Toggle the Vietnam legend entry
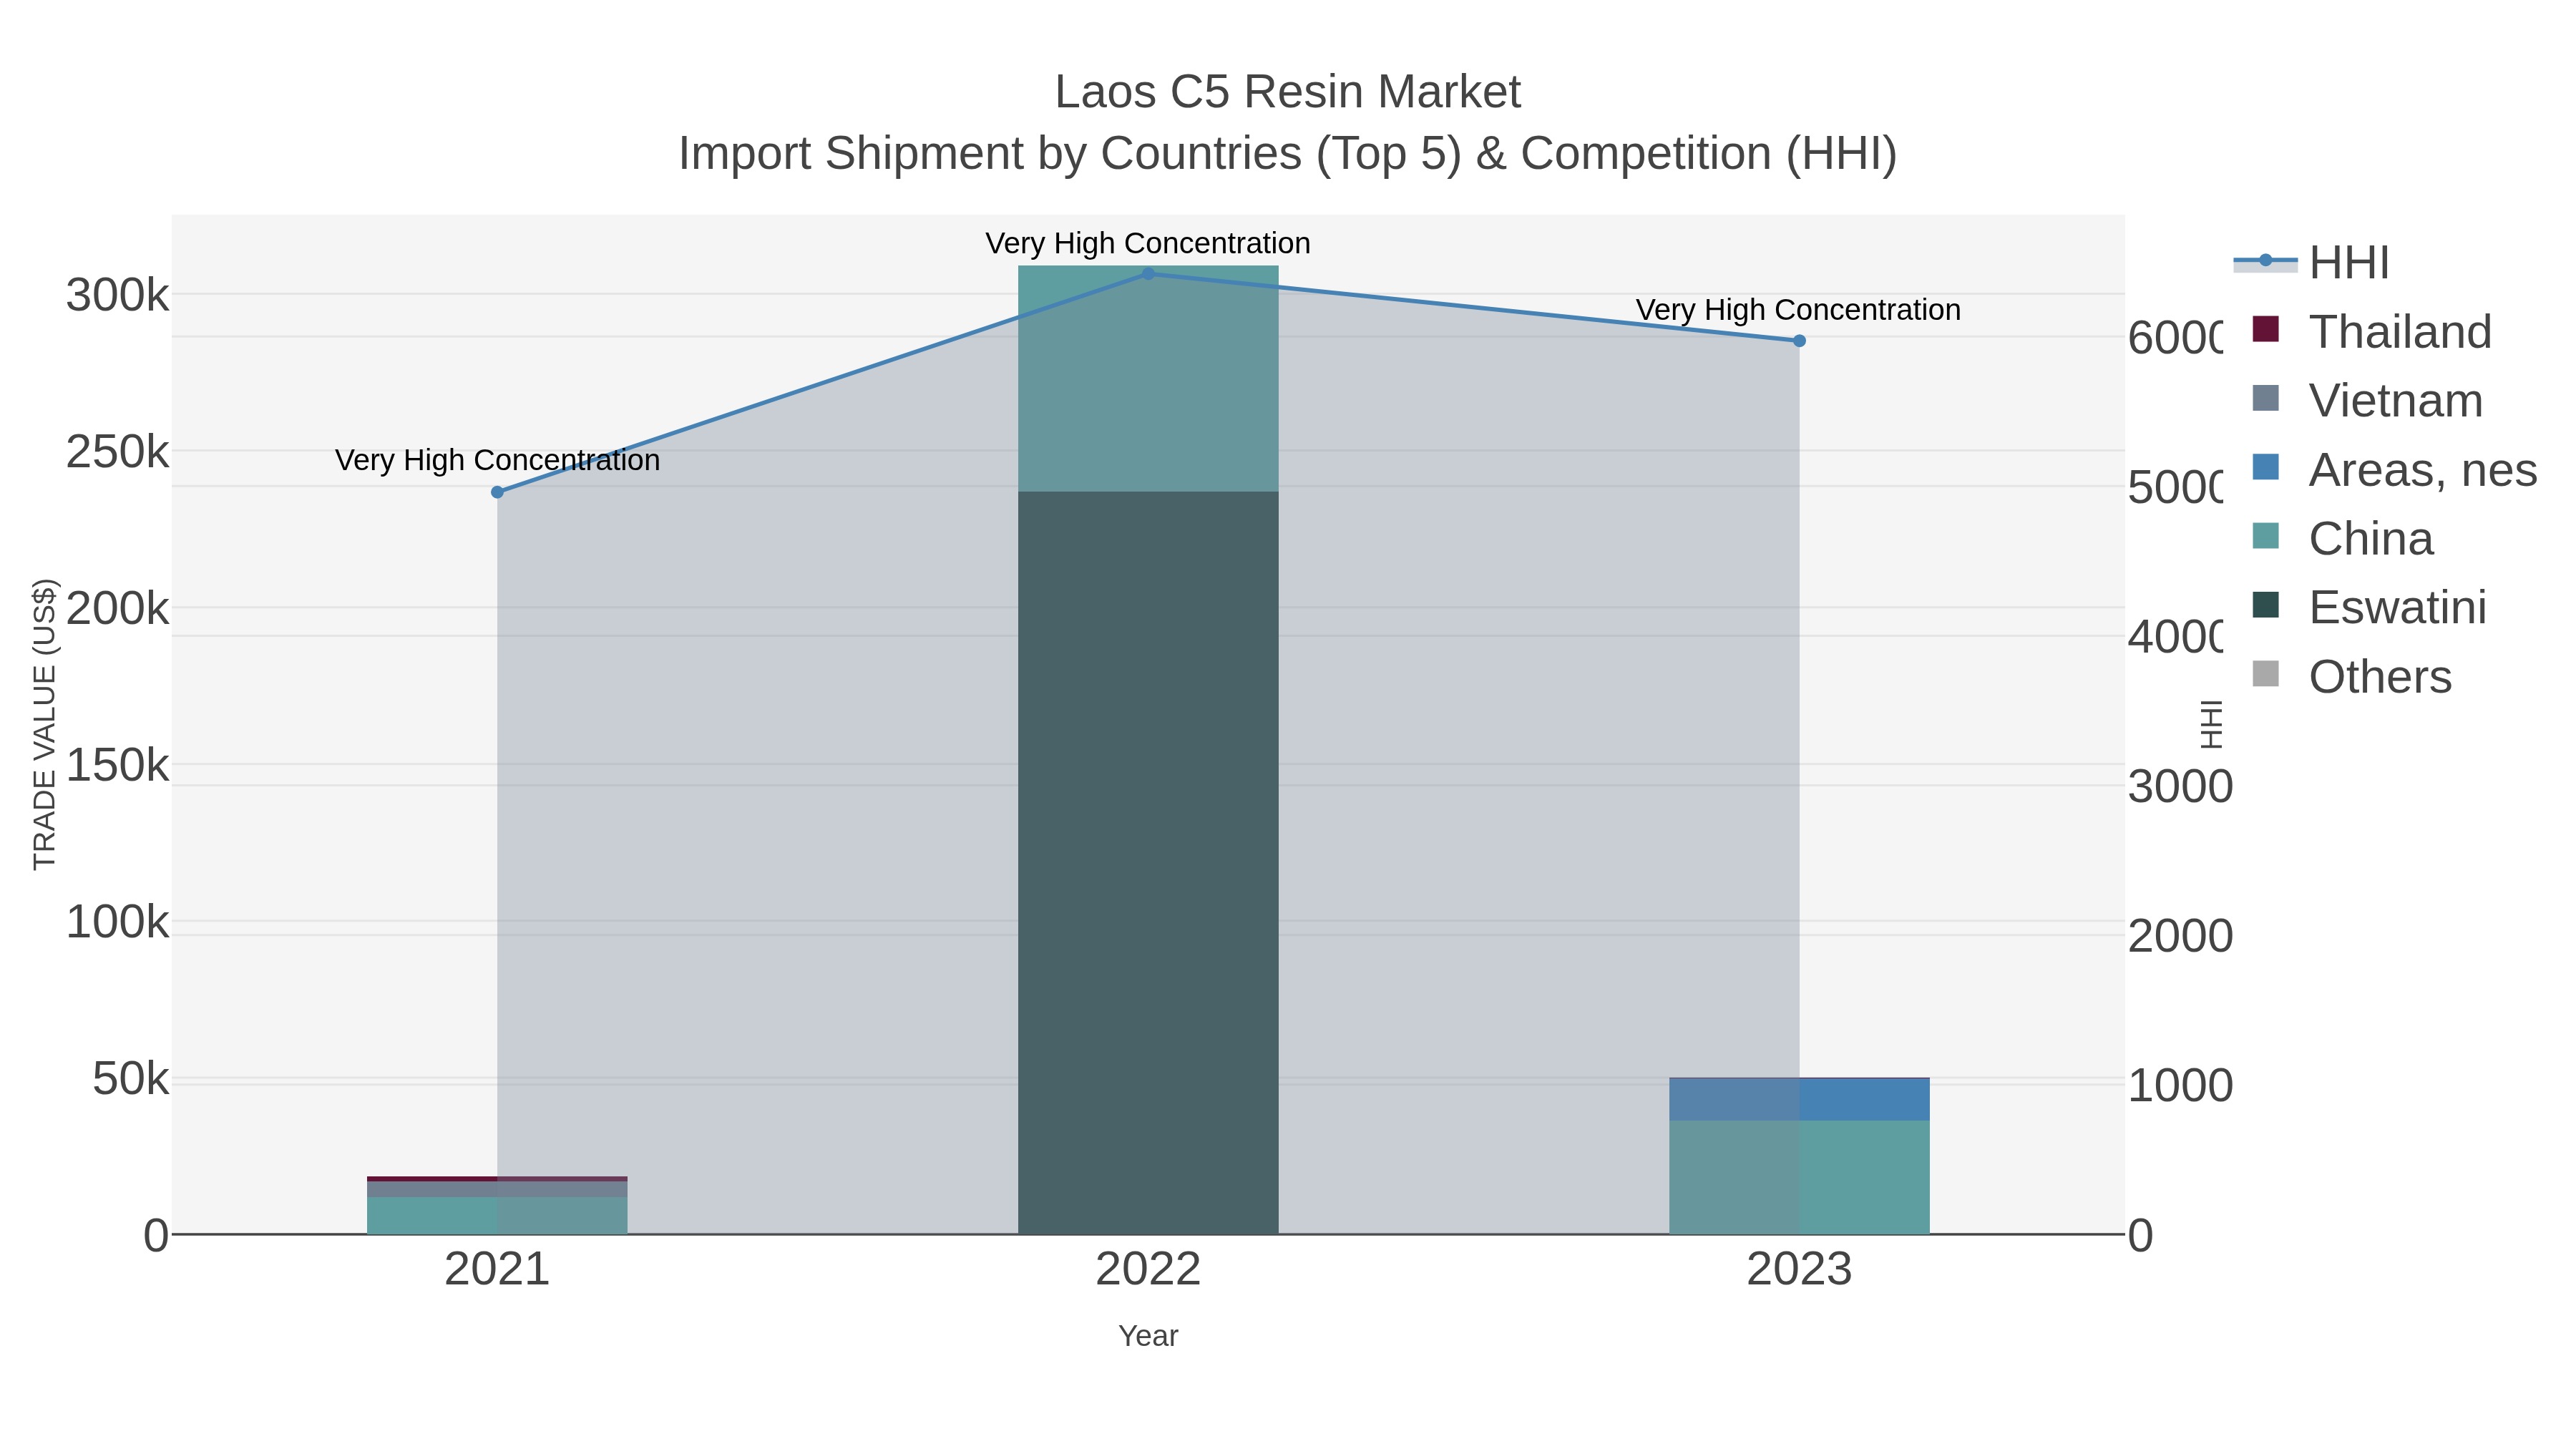 2367,400
